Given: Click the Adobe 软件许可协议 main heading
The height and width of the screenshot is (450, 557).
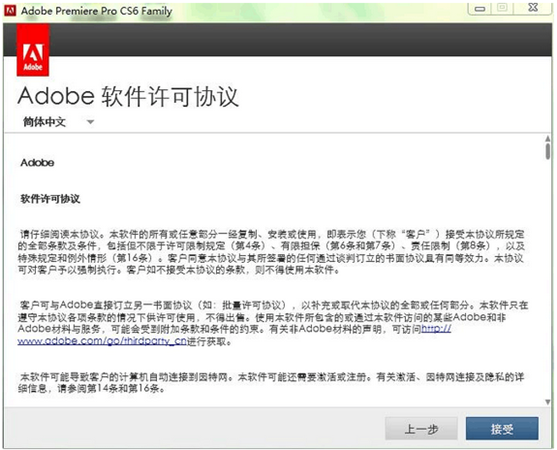Looking at the screenshot, I should [128, 96].
